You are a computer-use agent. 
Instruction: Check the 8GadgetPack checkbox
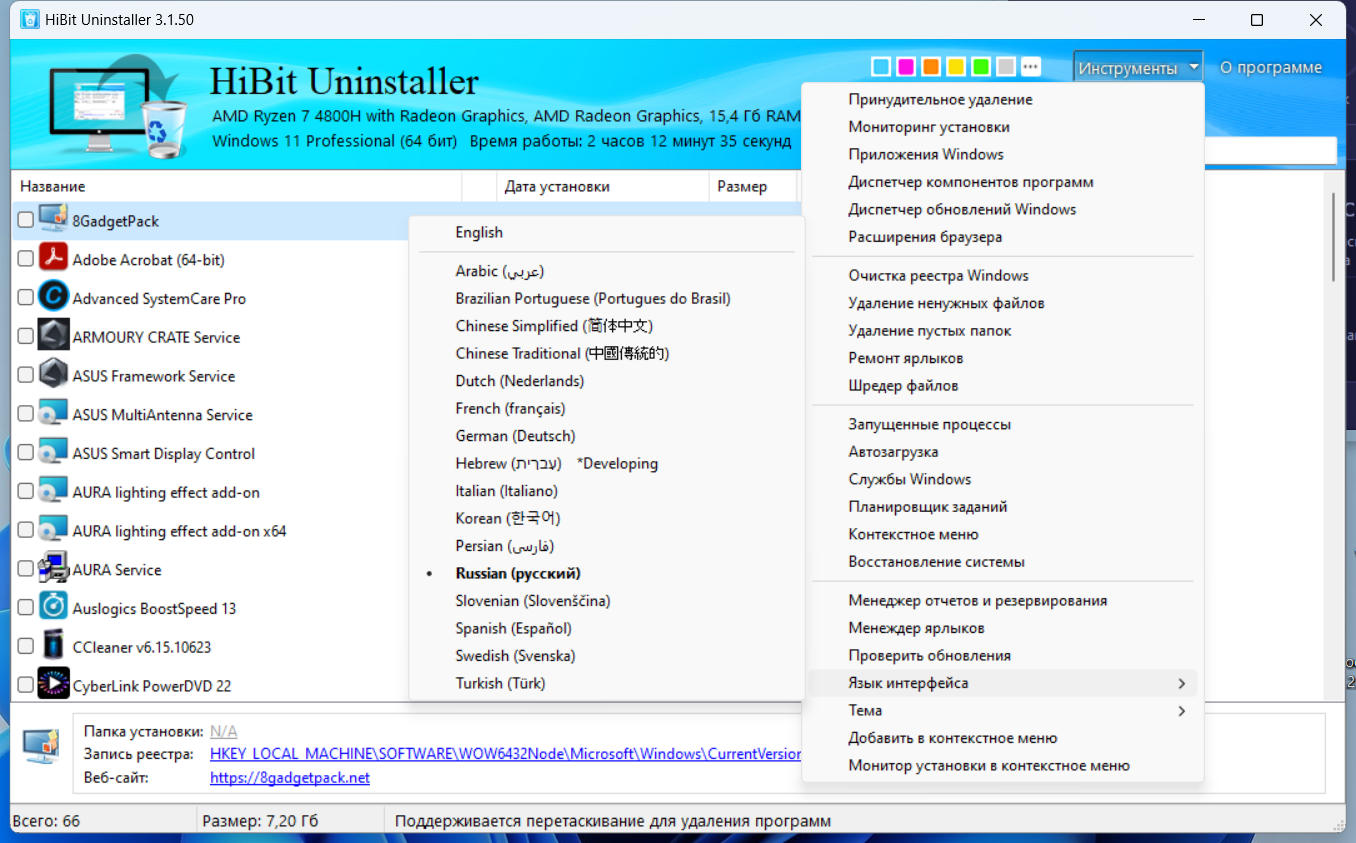coord(26,221)
